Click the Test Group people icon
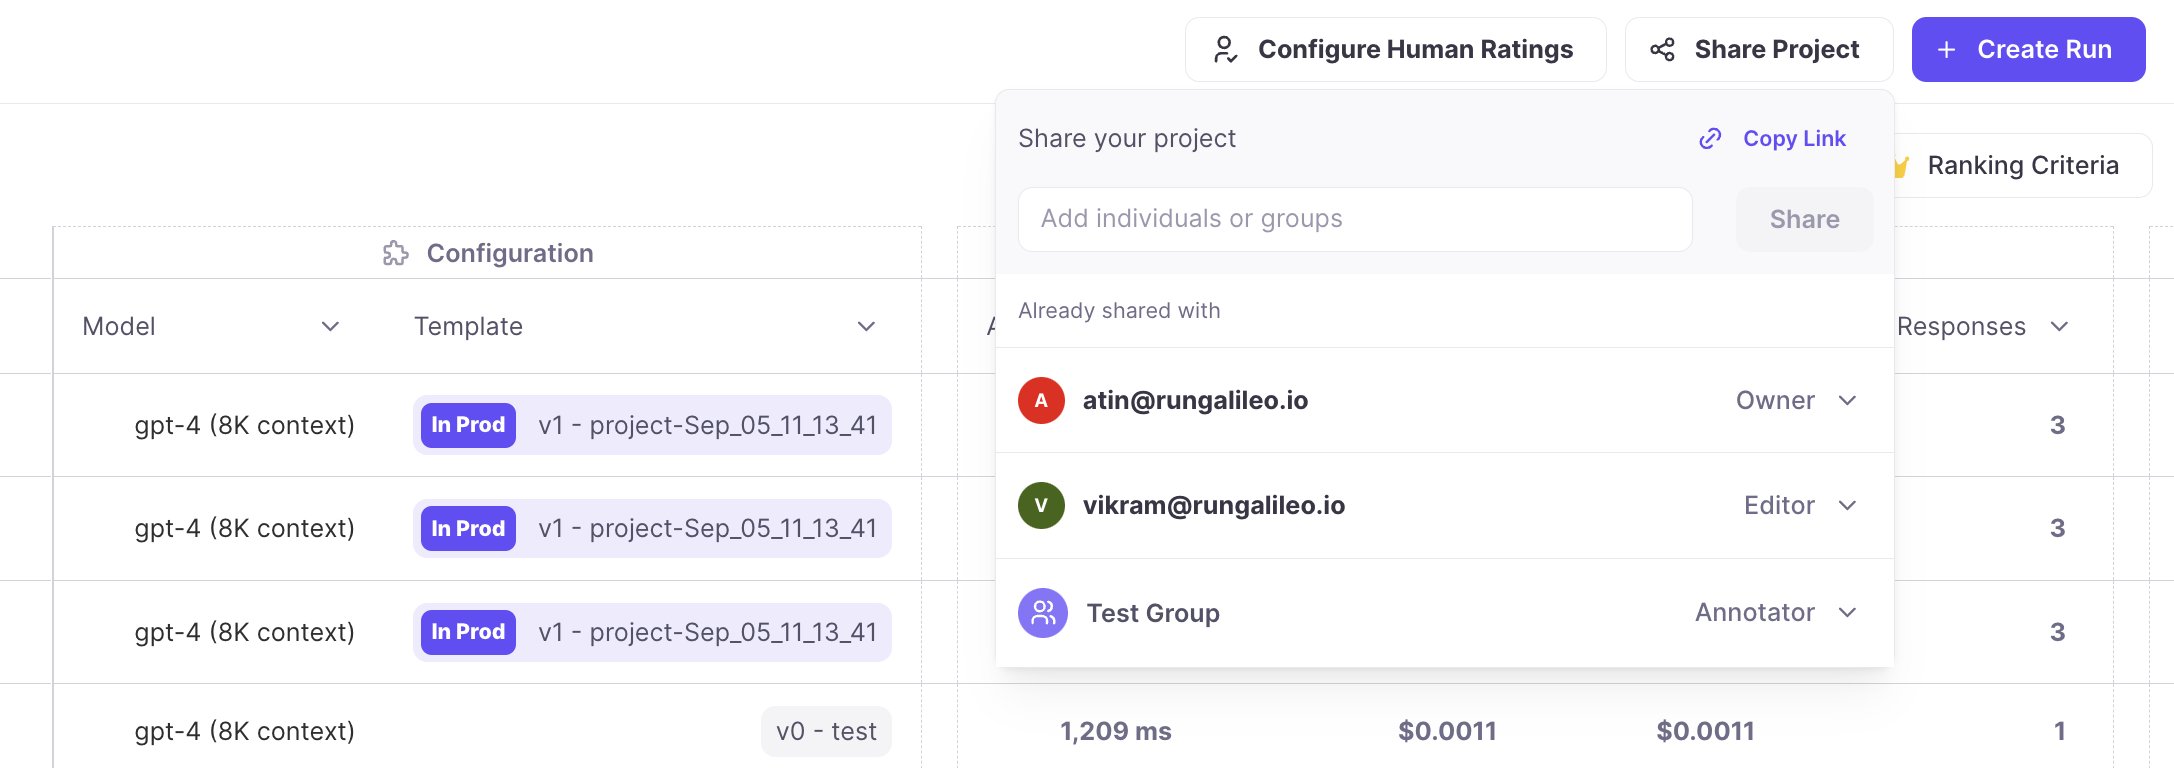The height and width of the screenshot is (768, 2174). coord(1043,613)
